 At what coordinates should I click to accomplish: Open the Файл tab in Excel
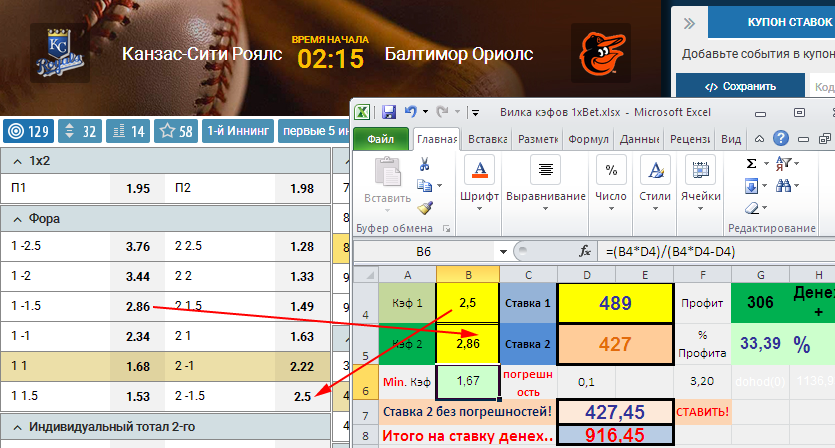click(x=380, y=139)
